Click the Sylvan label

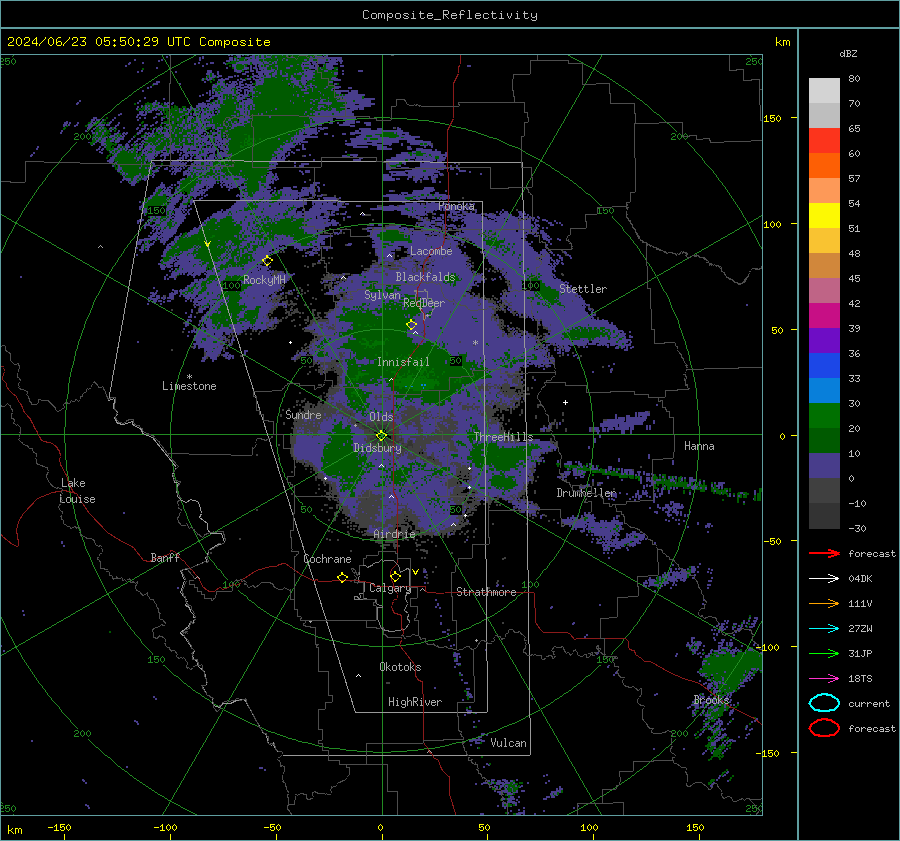[382, 295]
